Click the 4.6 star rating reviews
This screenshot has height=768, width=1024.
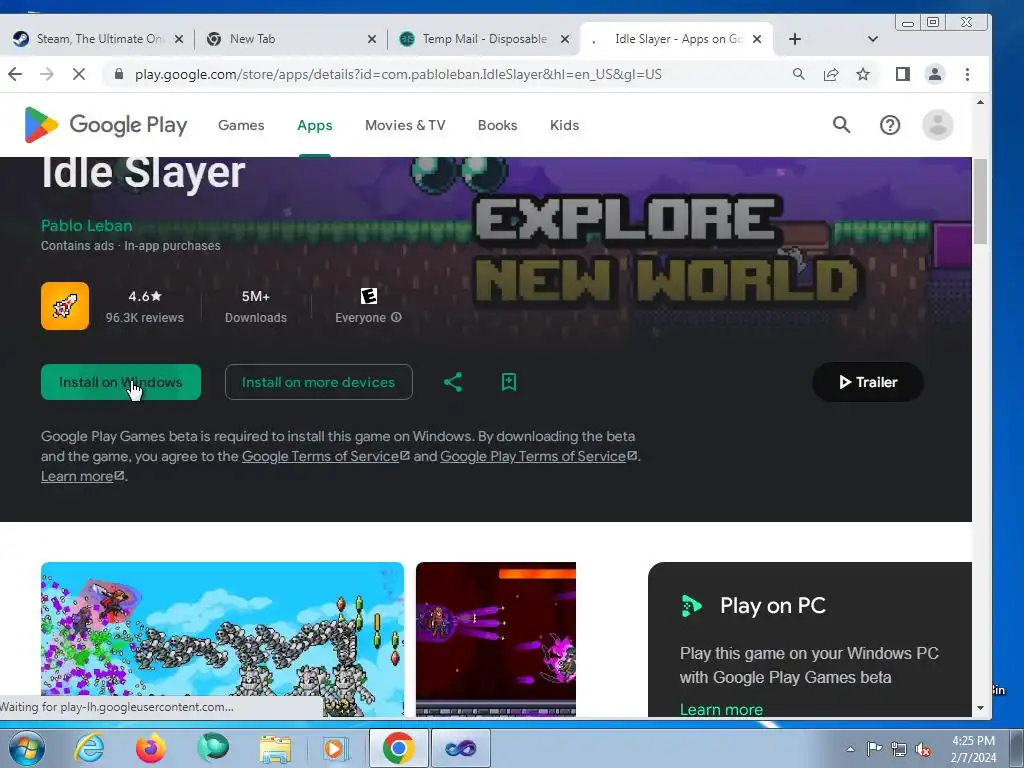pos(145,306)
